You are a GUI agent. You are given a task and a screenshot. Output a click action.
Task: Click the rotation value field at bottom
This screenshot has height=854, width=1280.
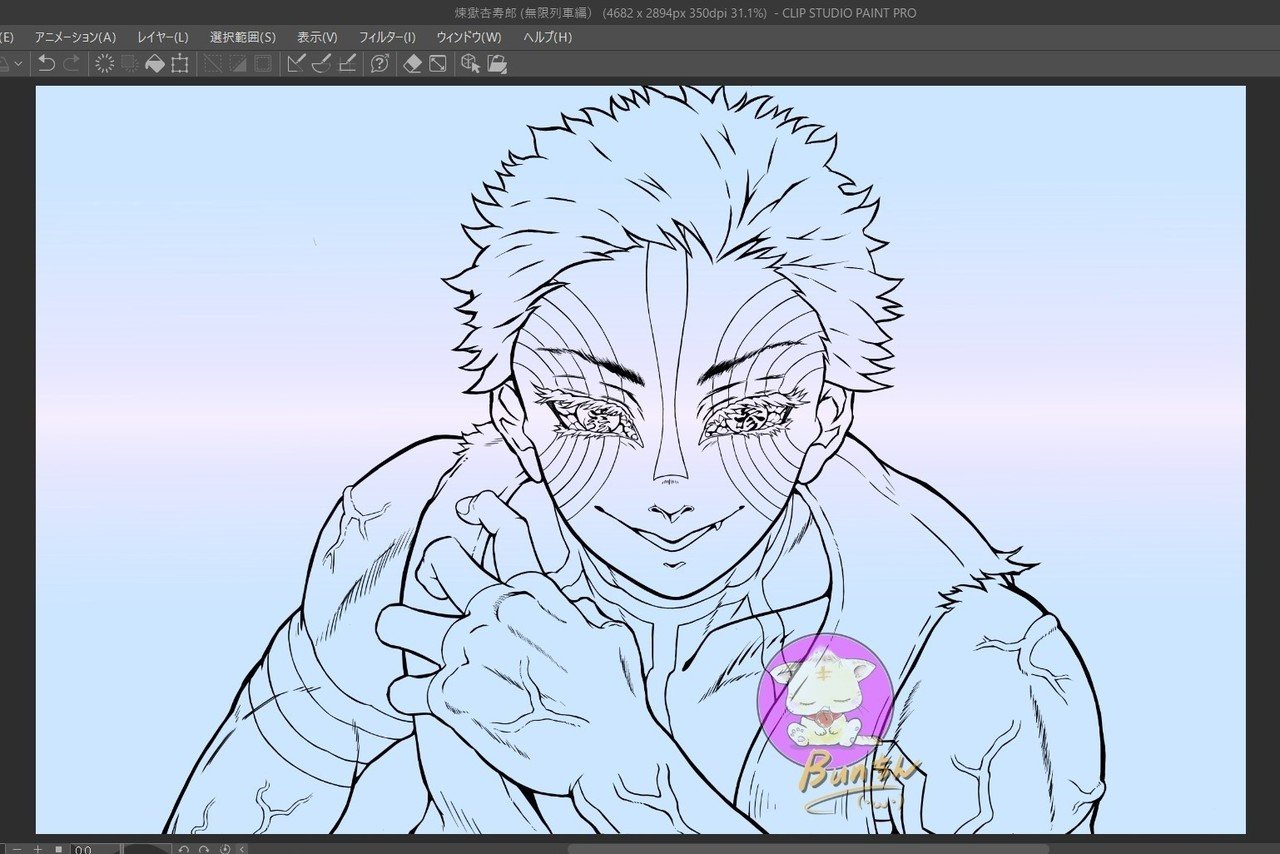coord(95,849)
